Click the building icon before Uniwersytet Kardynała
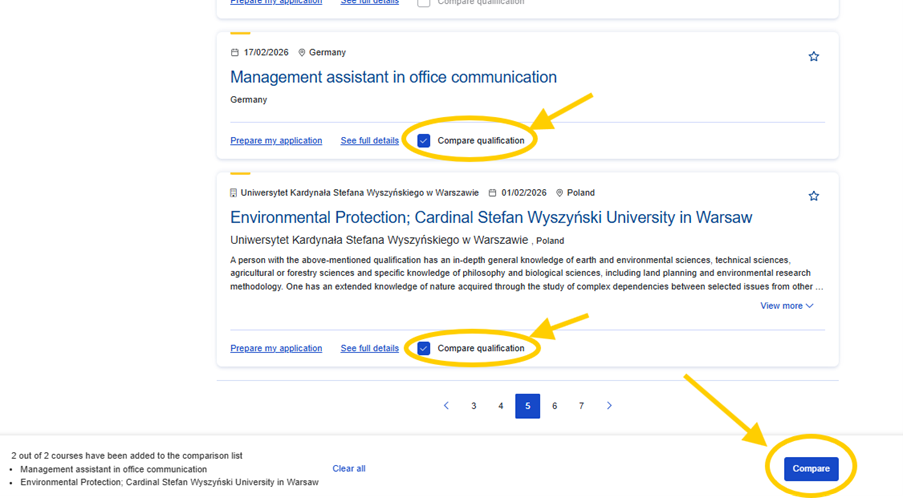The width and height of the screenshot is (903, 498). point(234,193)
